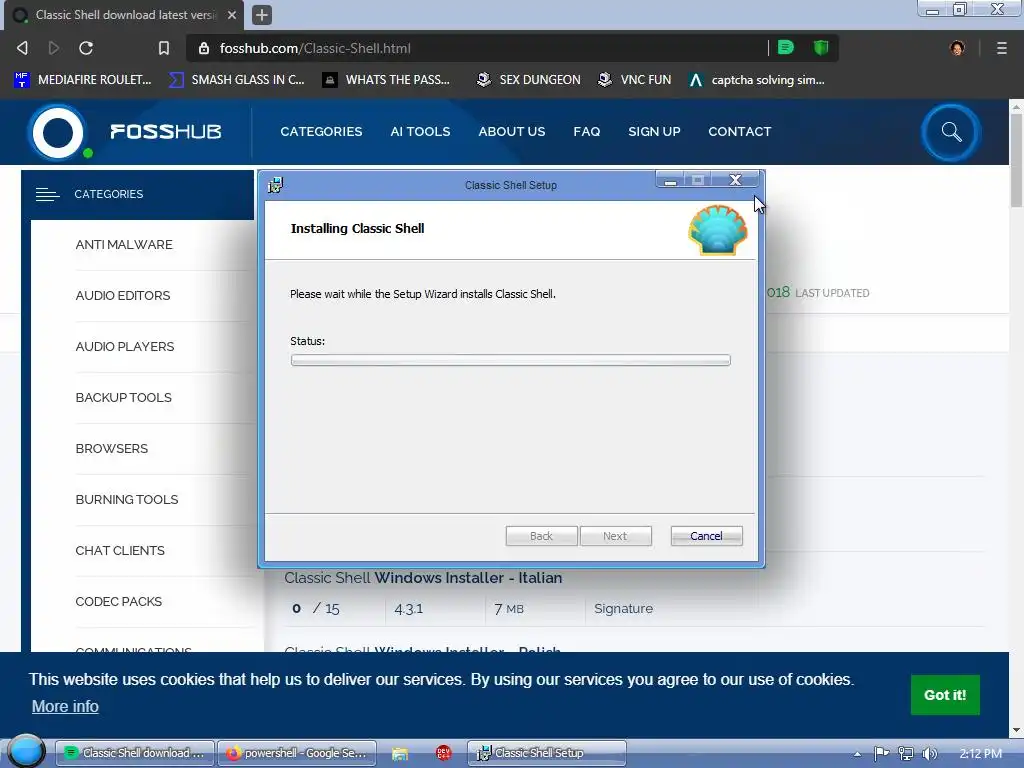Click the 2:12 PM taskbar clock
The width and height of the screenshot is (1024, 768).
pos(980,754)
